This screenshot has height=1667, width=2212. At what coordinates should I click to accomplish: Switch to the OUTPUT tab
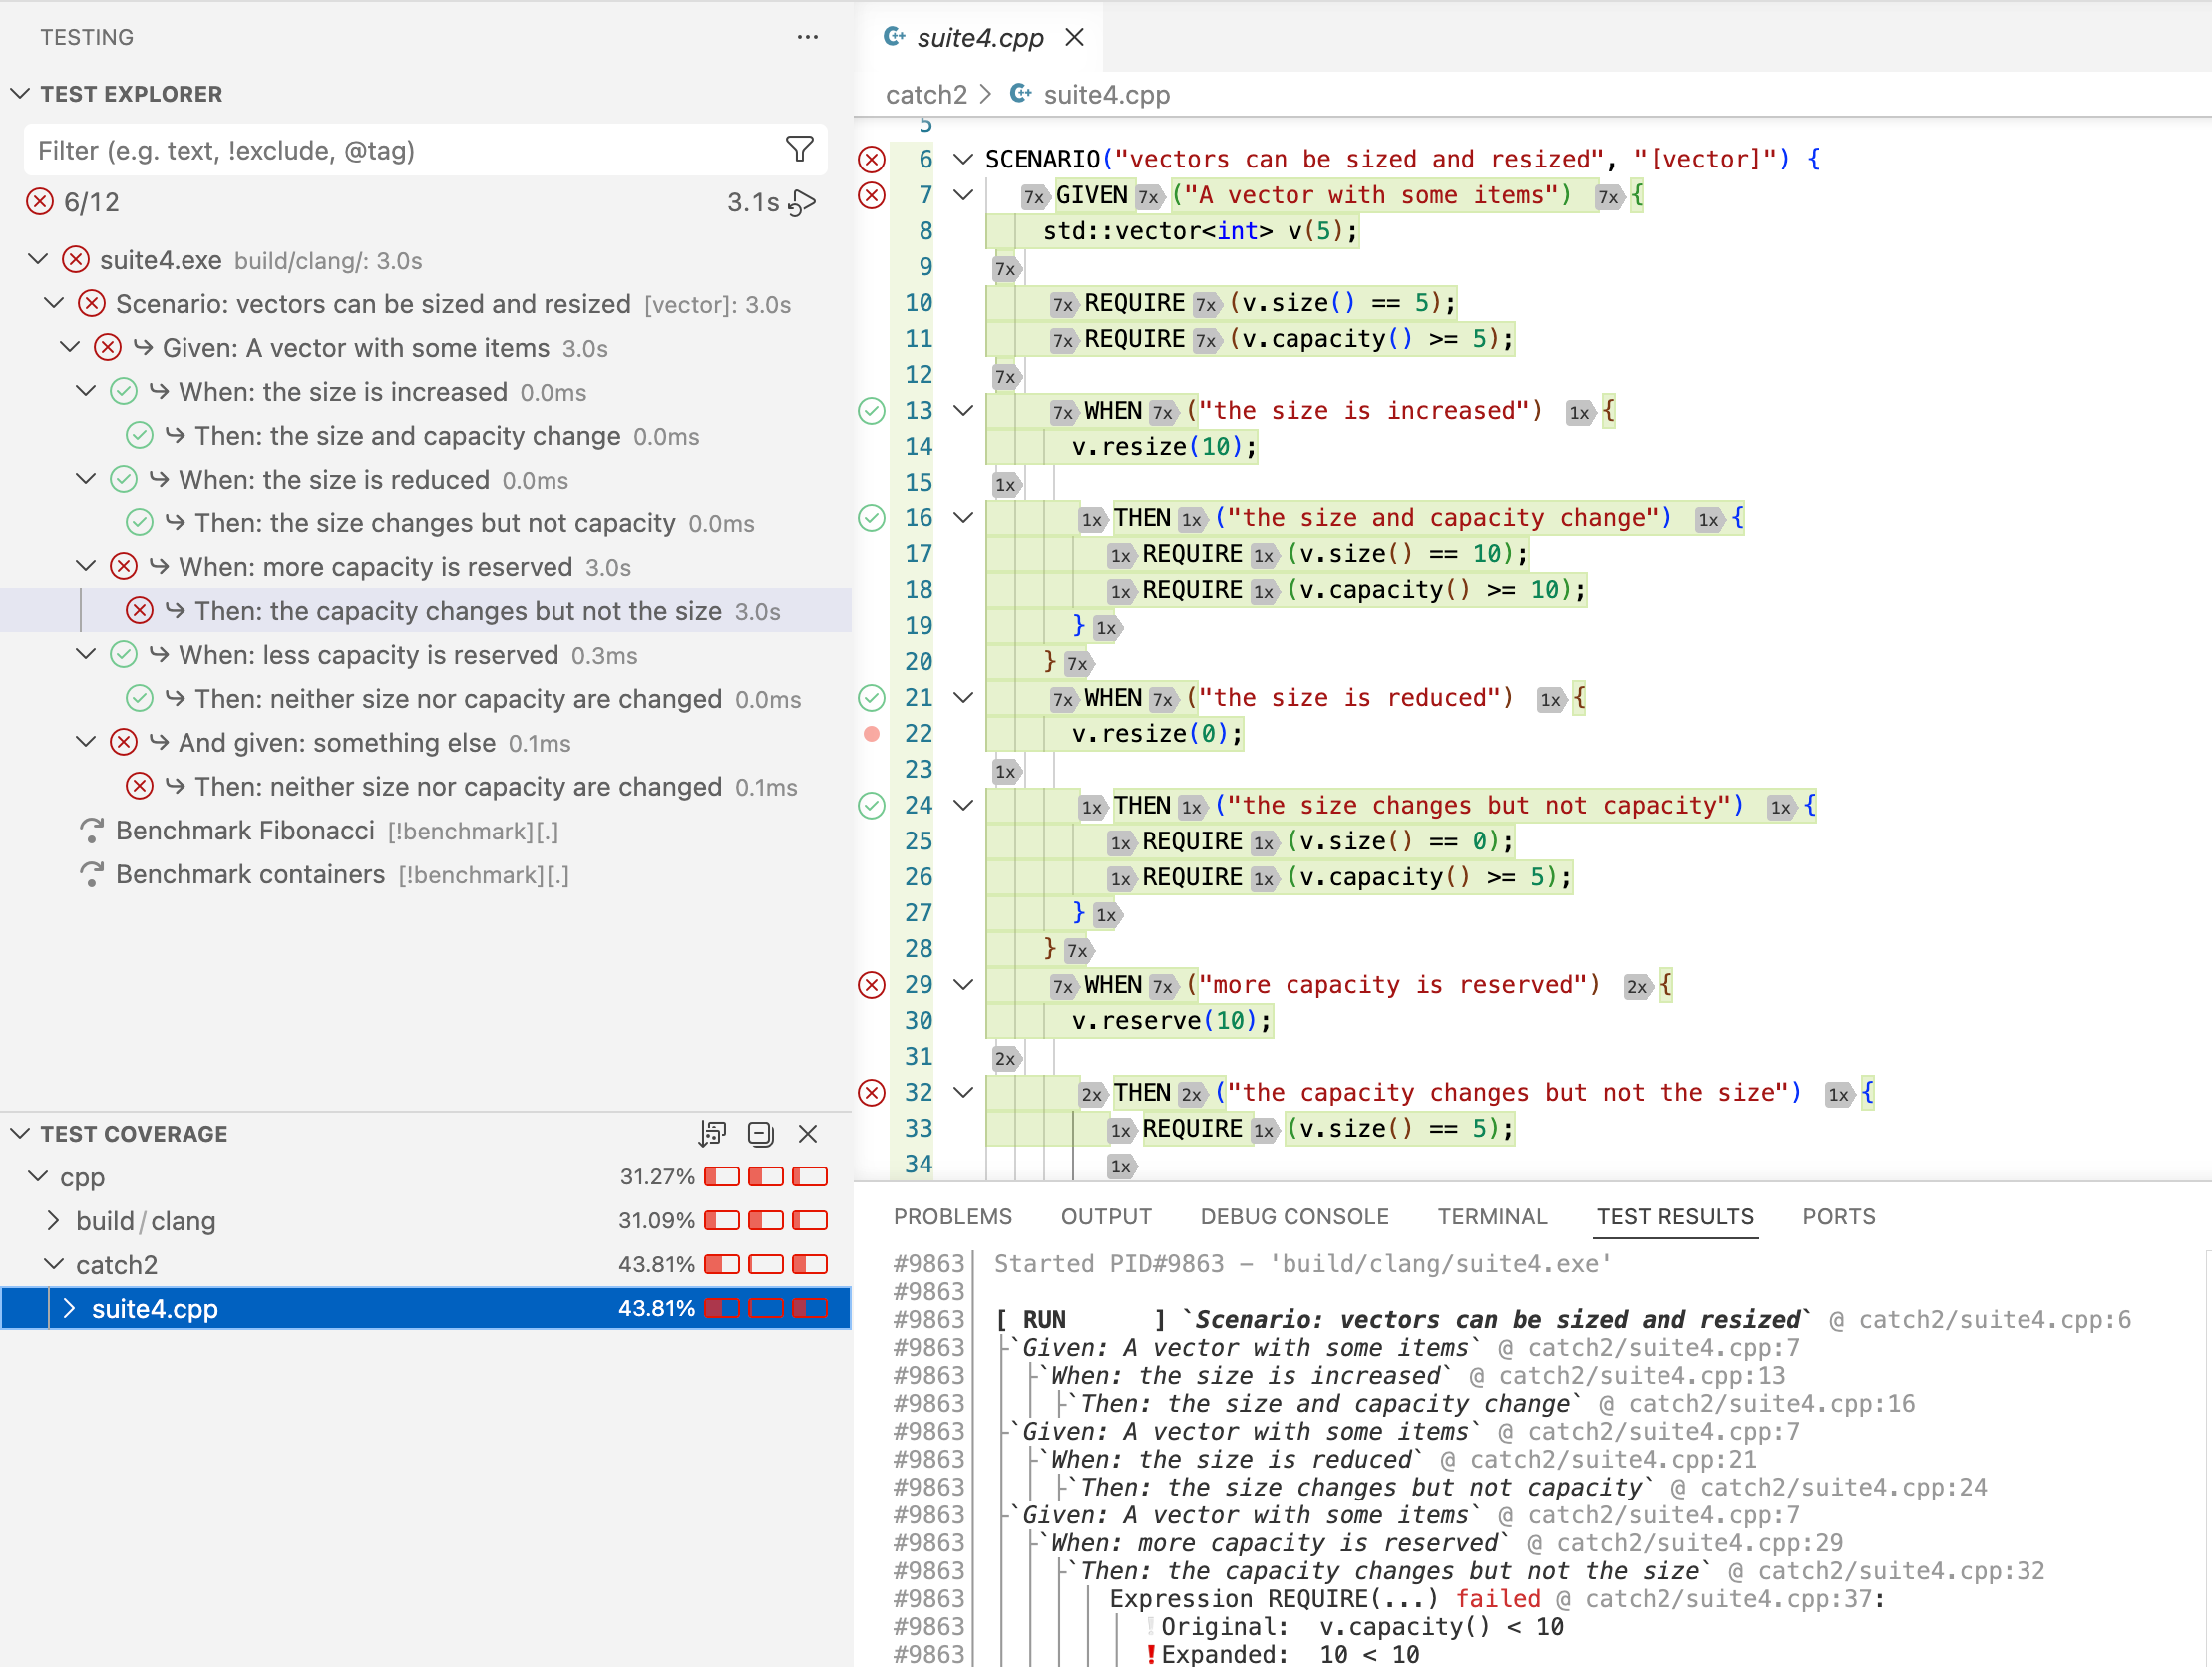coord(1106,1216)
